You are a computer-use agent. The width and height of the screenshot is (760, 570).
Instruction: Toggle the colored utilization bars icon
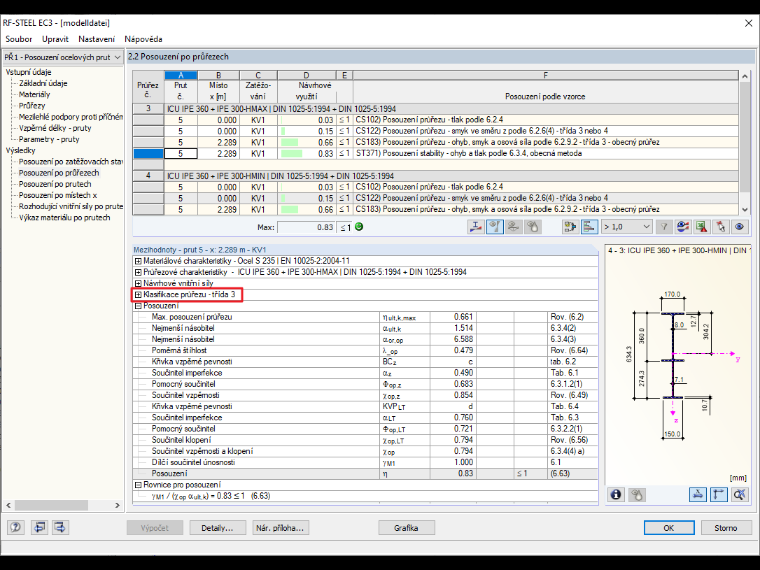point(589,227)
